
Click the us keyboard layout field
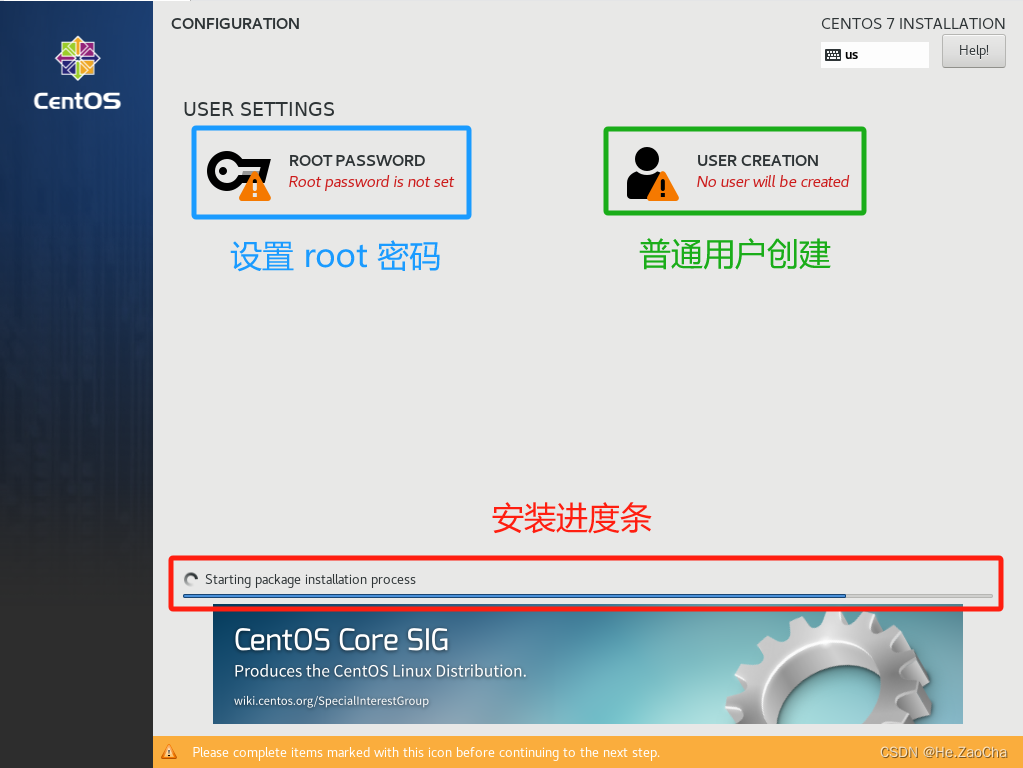874,55
